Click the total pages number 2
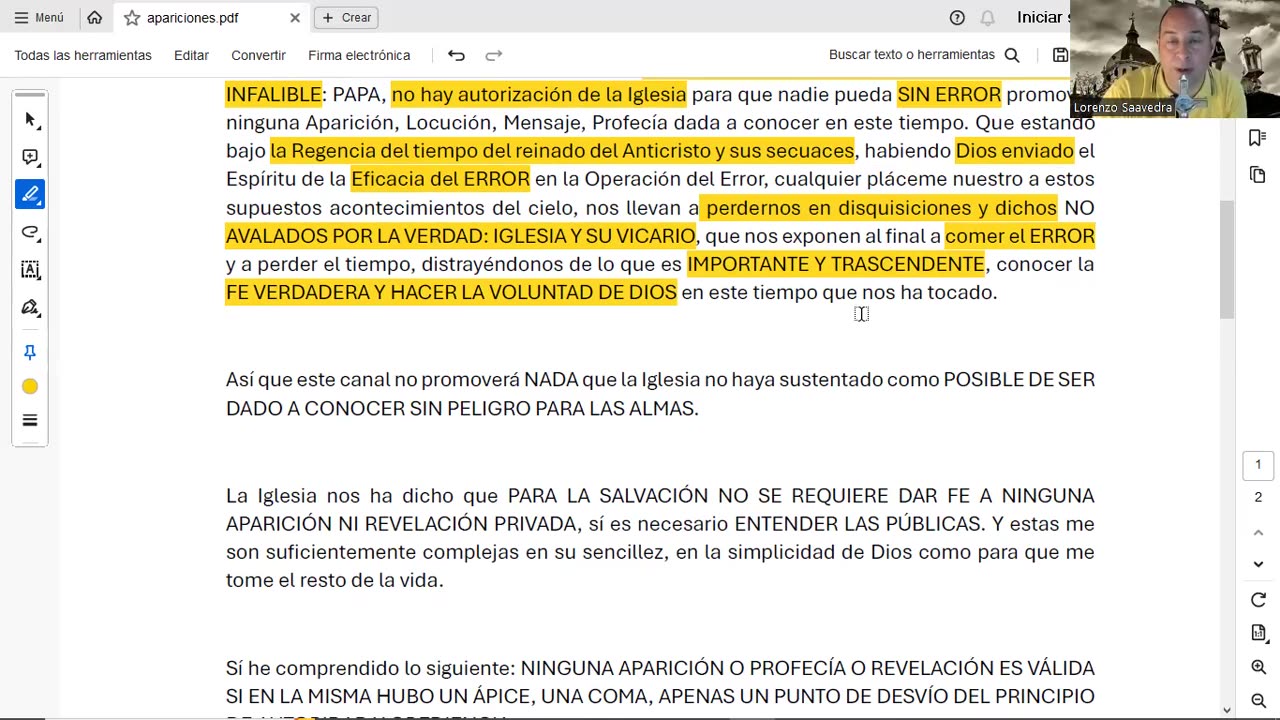The width and height of the screenshot is (1280, 720). [x=1258, y=497]
